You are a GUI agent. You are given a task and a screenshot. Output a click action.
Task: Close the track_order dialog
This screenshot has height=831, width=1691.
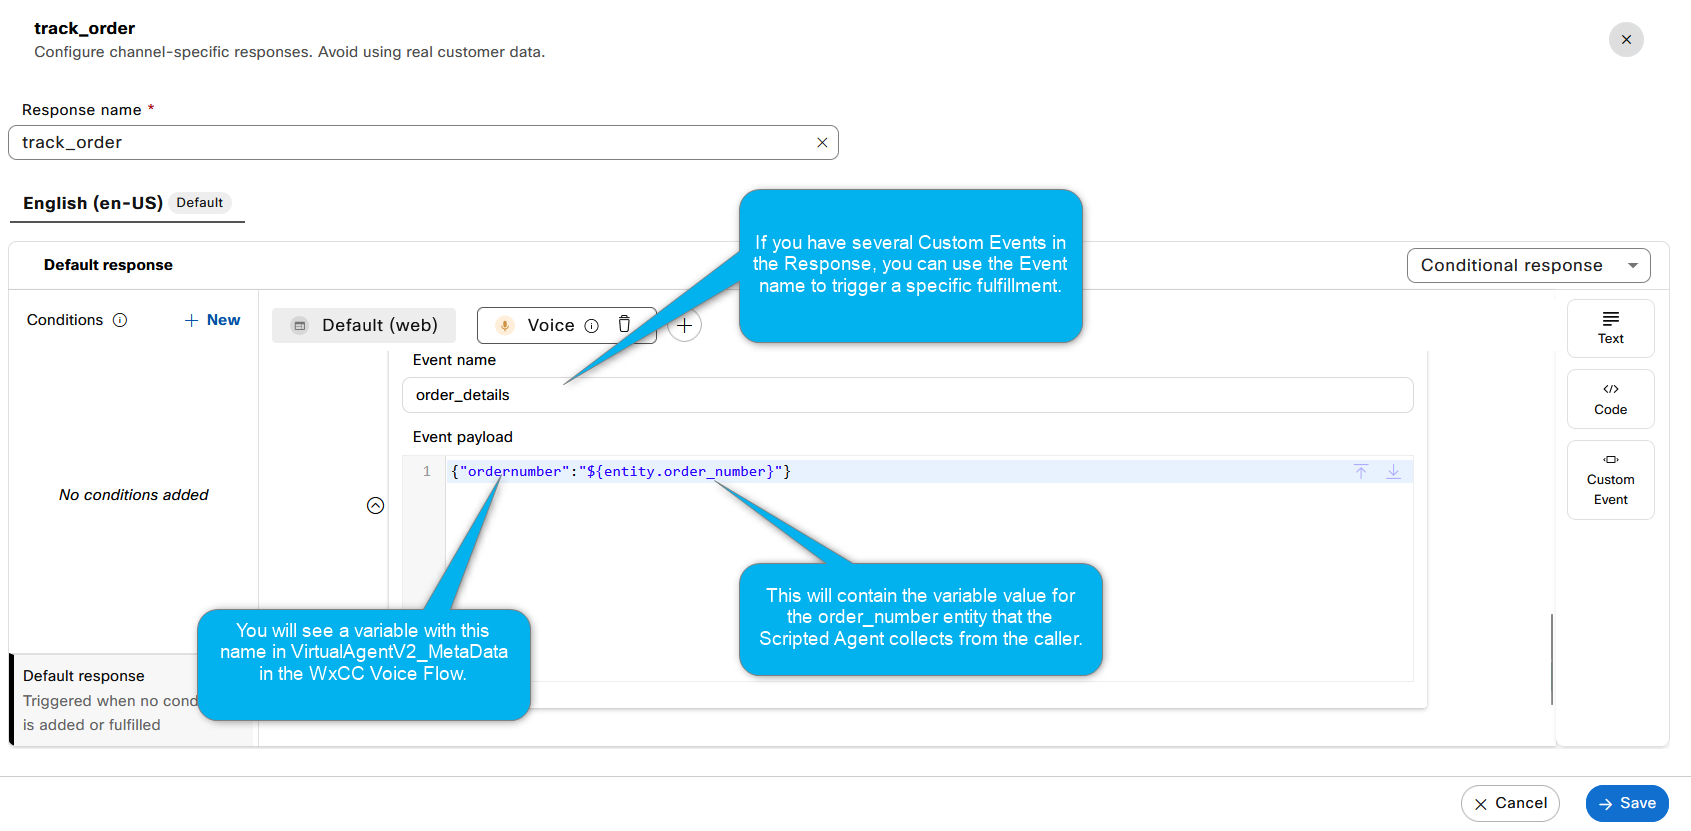click(1625, 40)
